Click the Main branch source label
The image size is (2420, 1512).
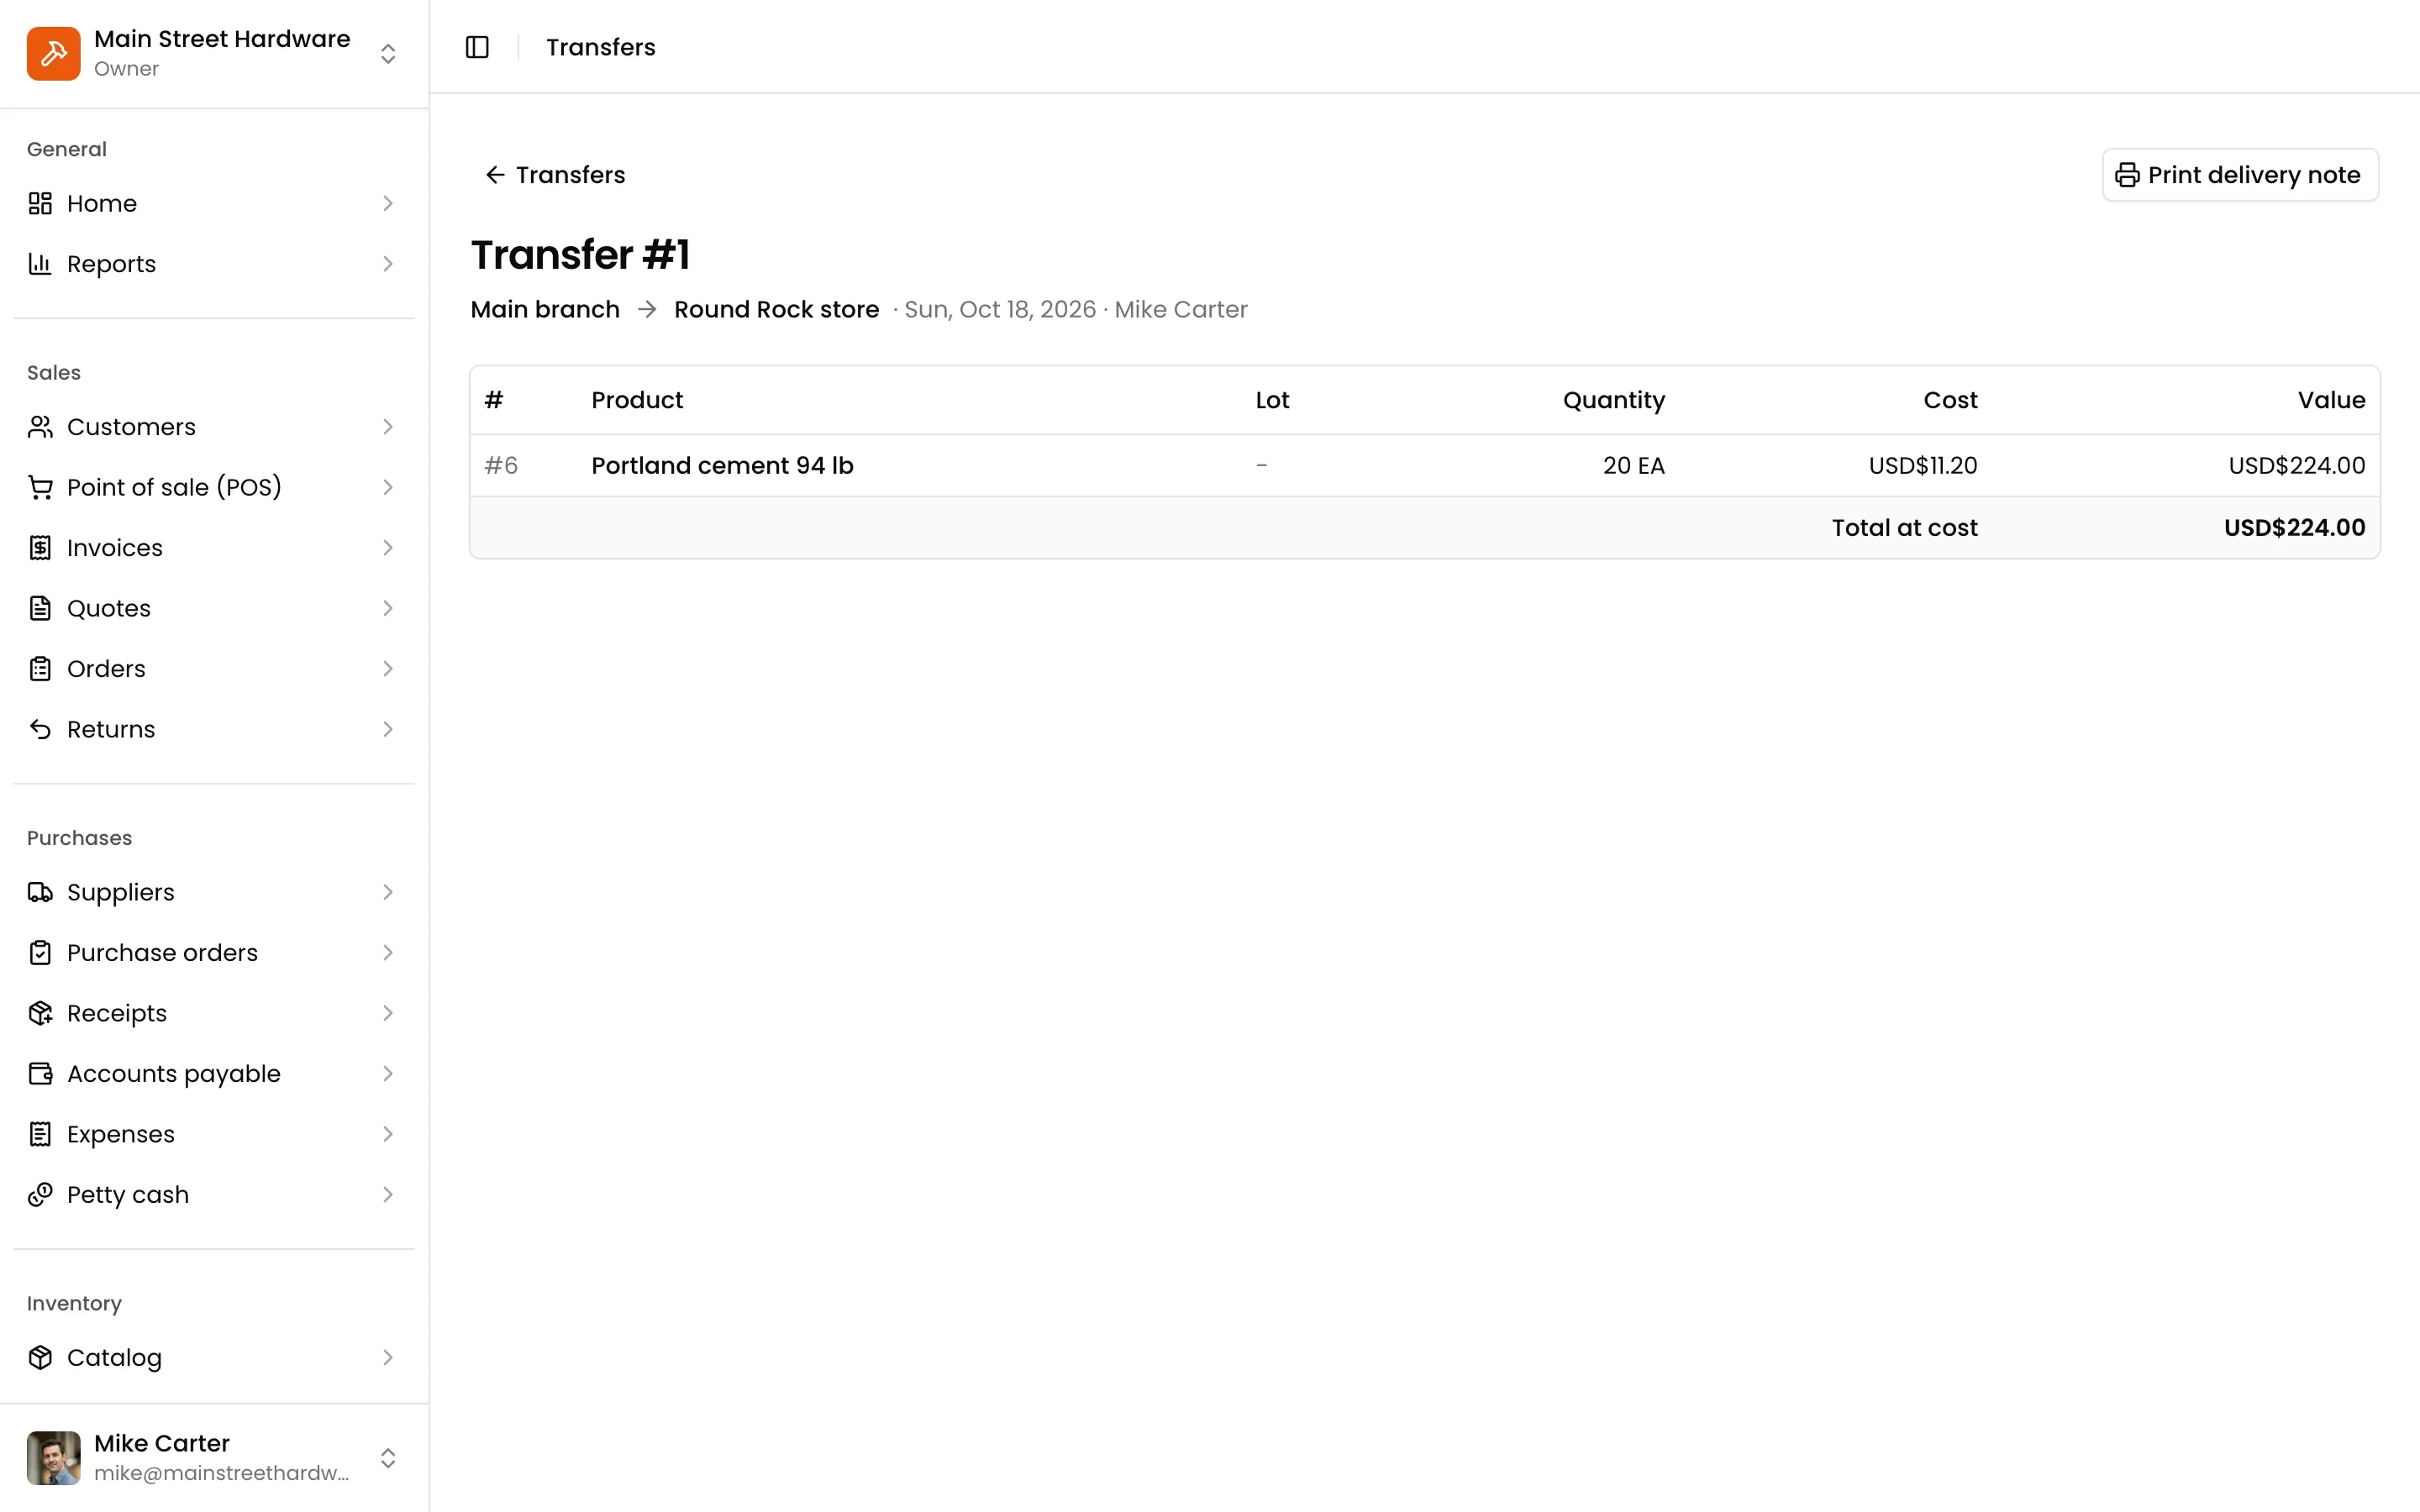click(545, 309)
